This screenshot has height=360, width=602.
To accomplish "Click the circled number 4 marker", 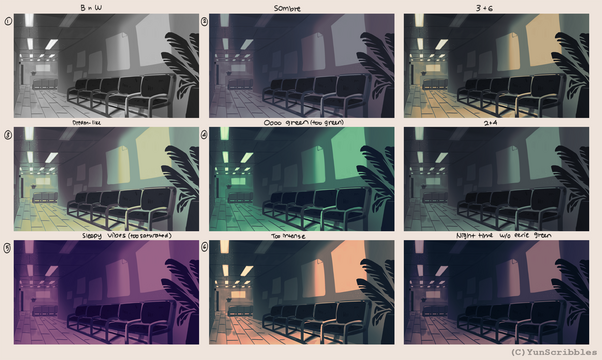I will click(204, 135).
